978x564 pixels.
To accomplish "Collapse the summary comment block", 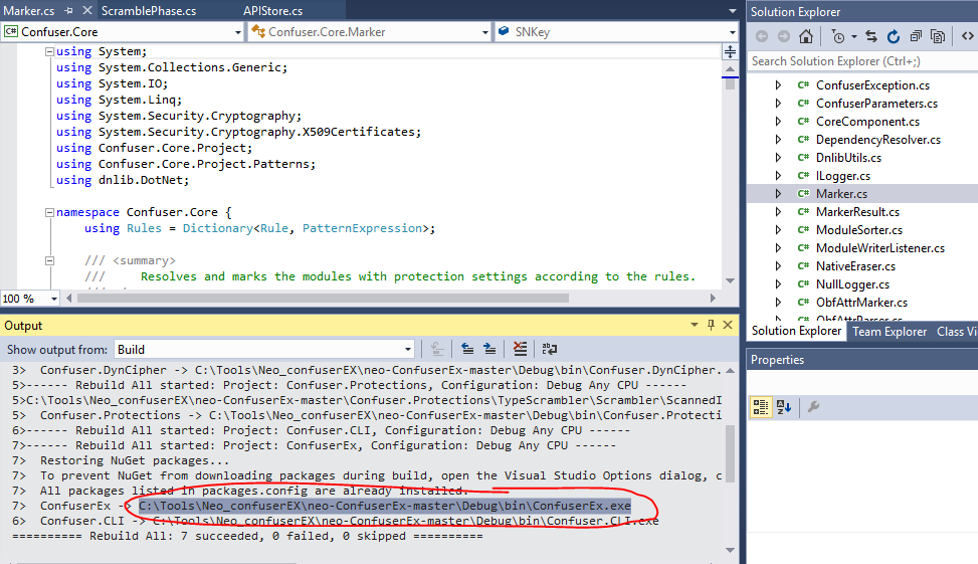I will point(49,261).
